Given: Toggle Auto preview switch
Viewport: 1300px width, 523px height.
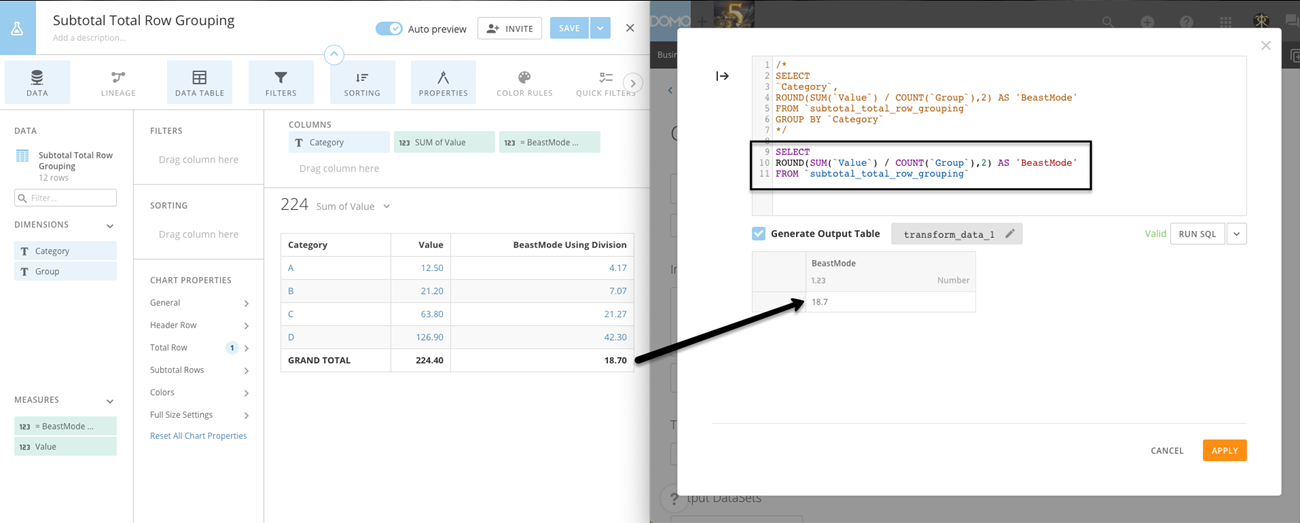Looking at the screenshot, I should [x=389, y=28].
